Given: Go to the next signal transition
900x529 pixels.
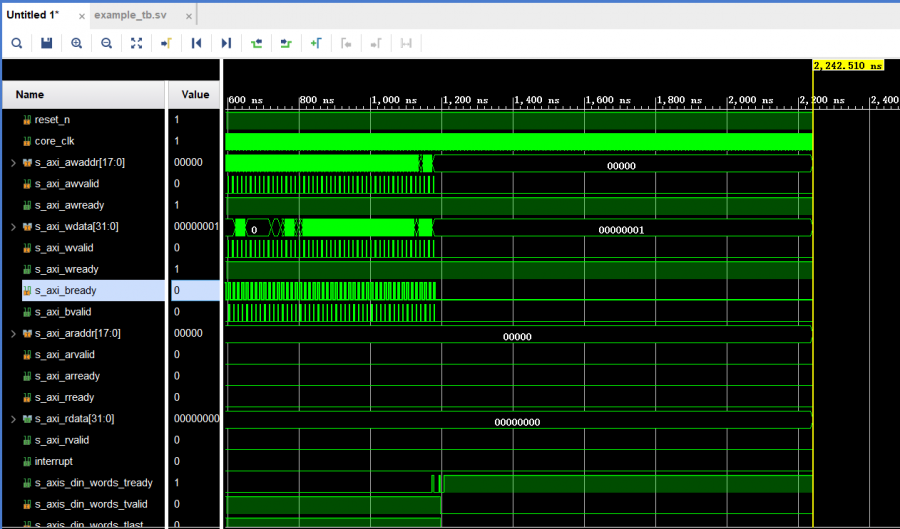Looking at the screenshot, I should 287,43.
